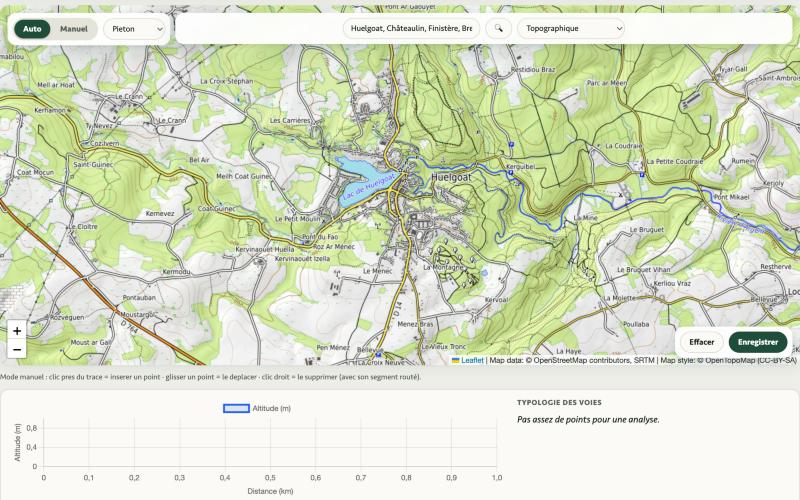The image size is (800, 500).
Task: Click the La Coudraie place label
Action: point(623,146)
